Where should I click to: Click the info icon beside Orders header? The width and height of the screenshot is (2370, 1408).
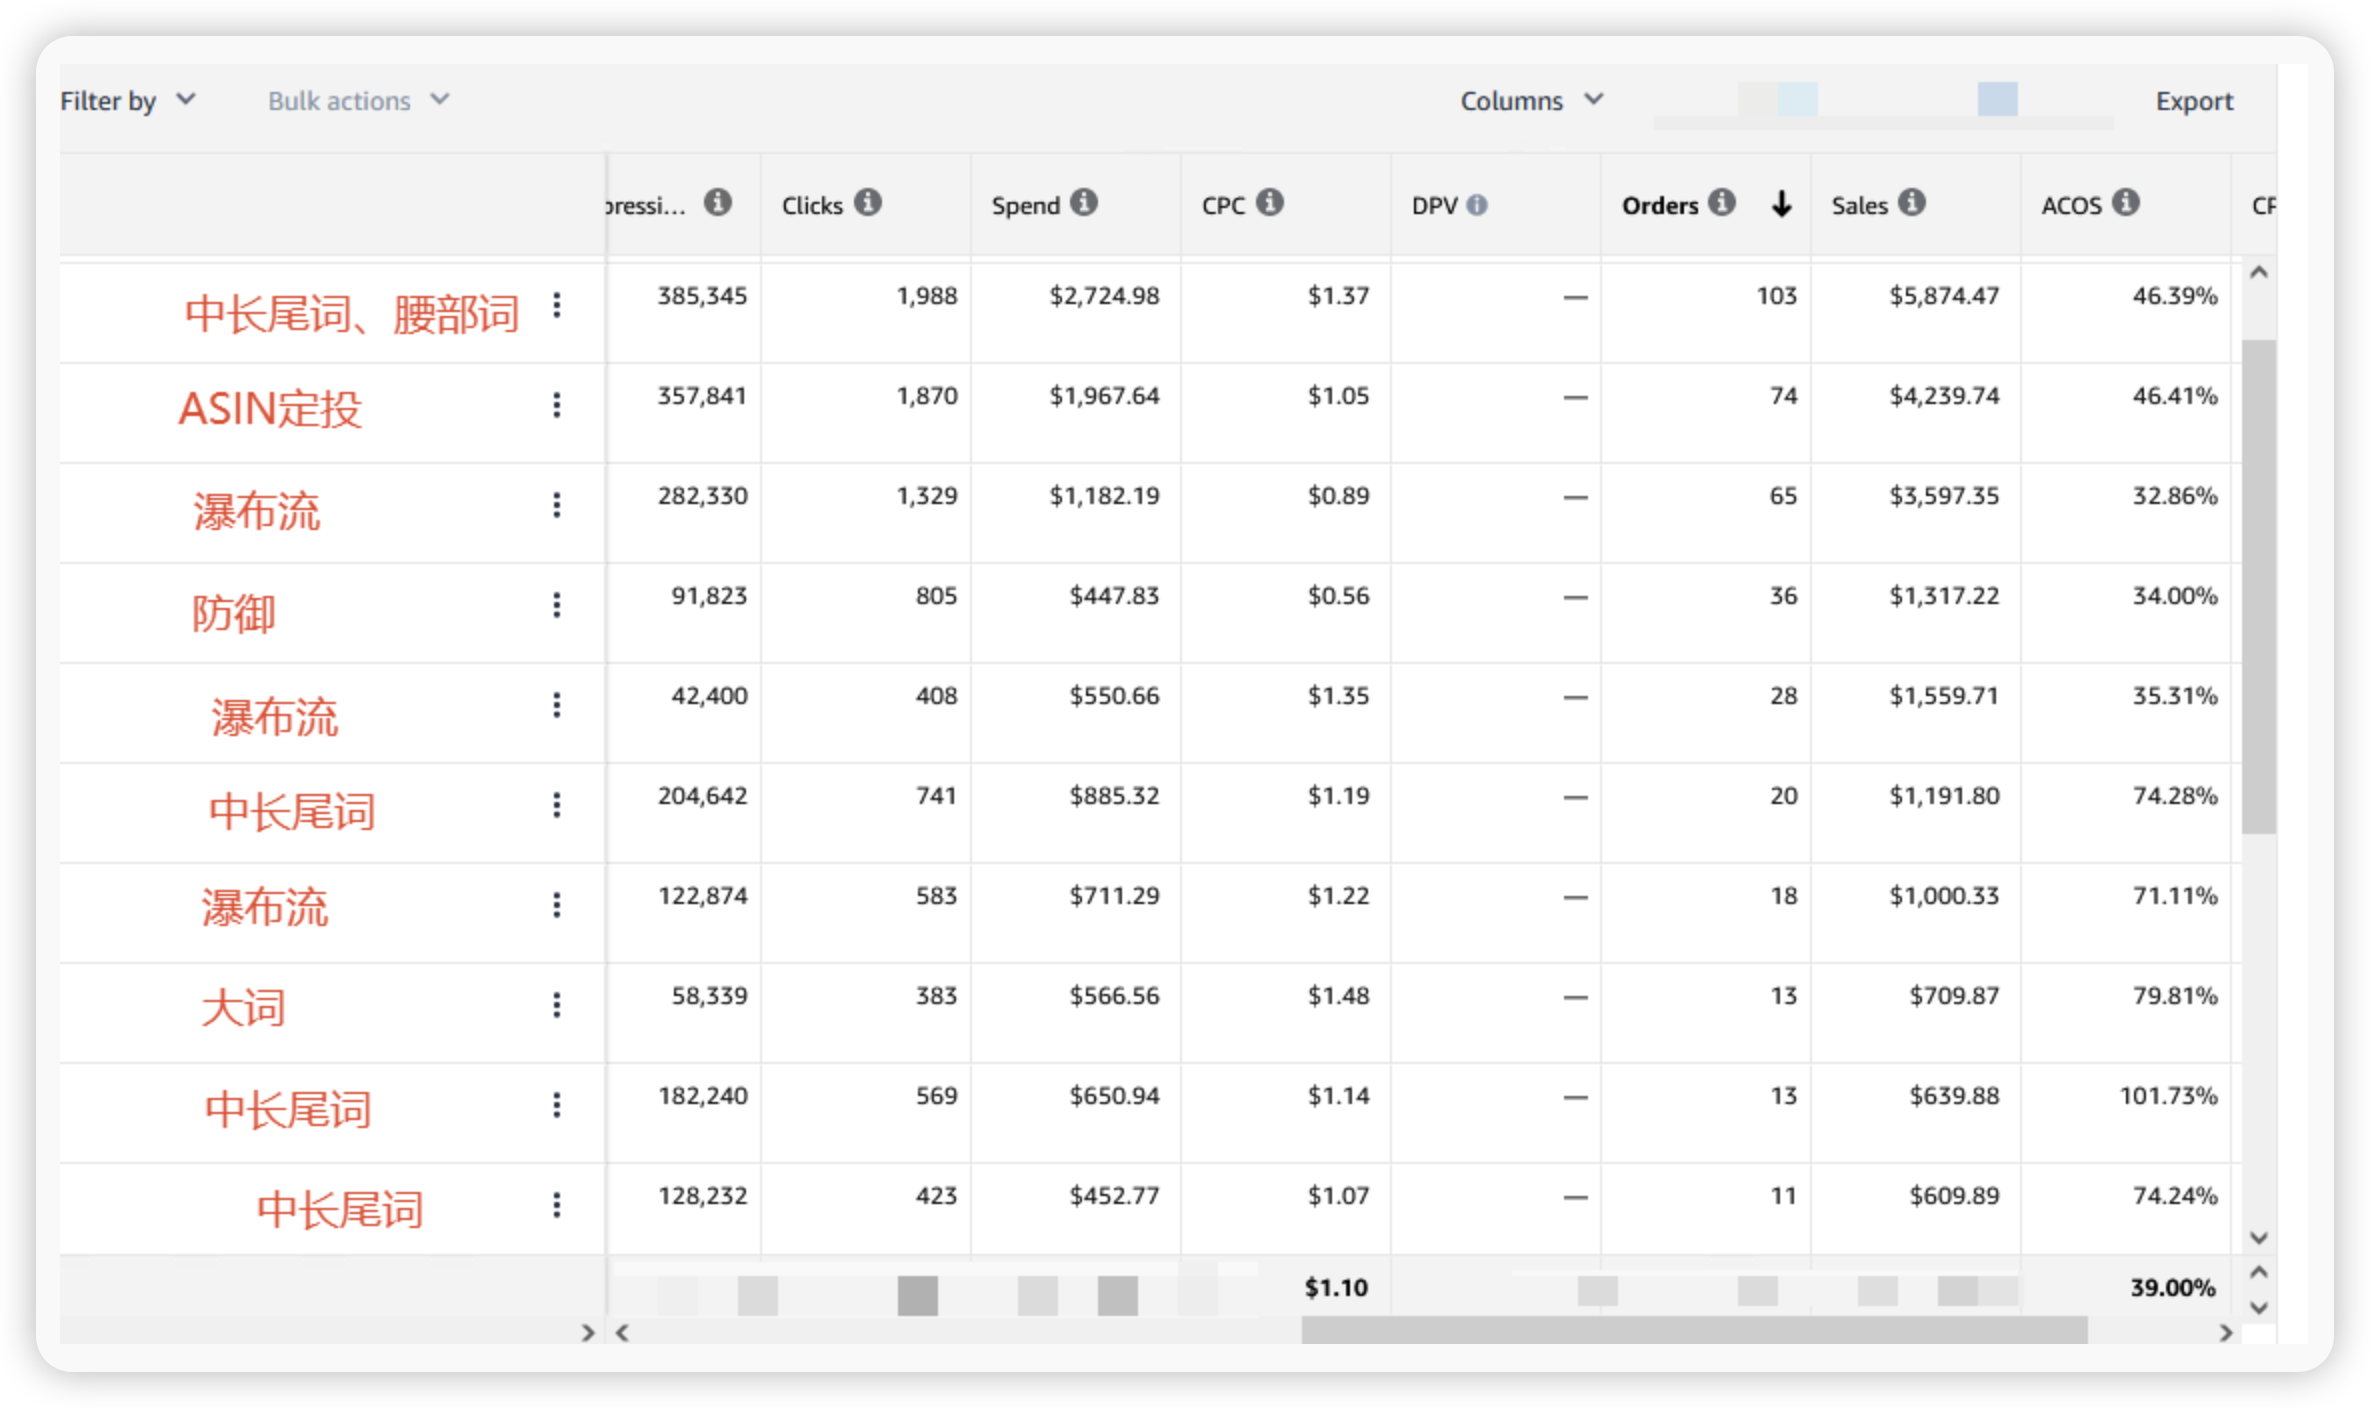tap(1721, 203)
